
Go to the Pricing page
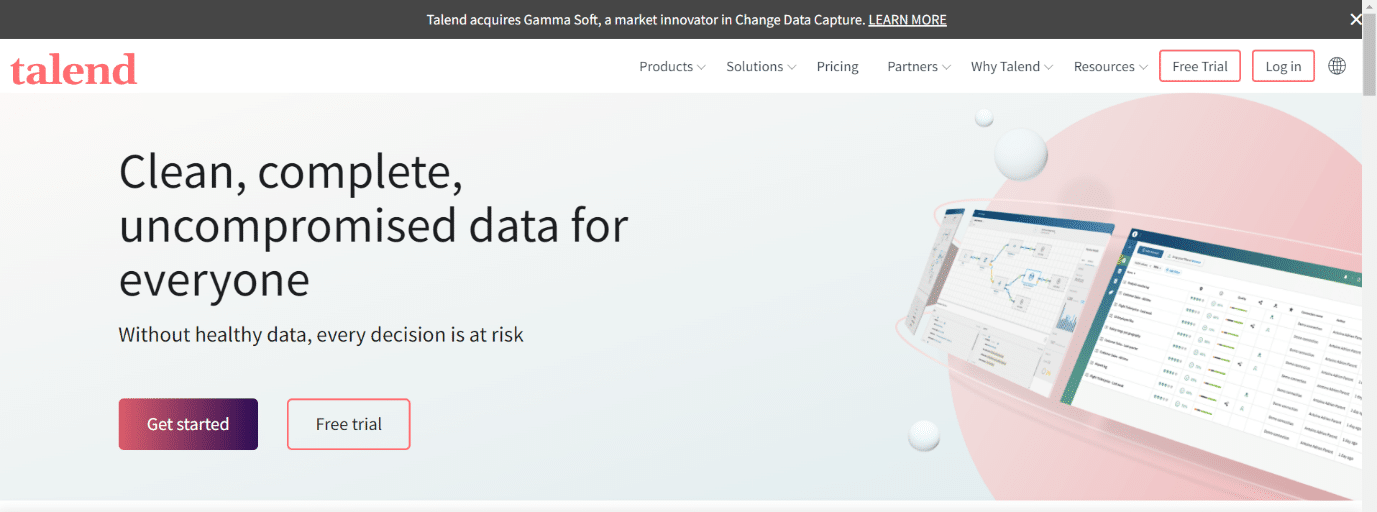837,66
